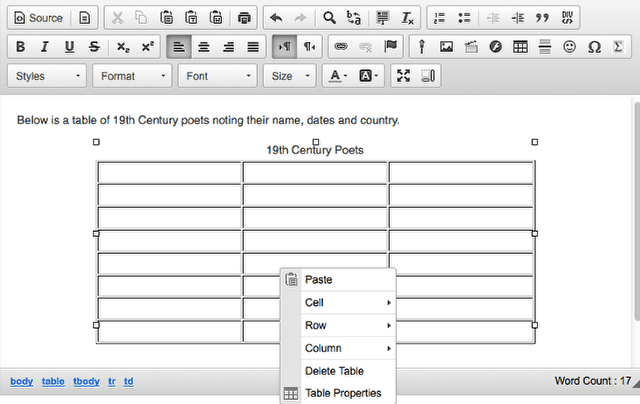
Task: Align the text right
Action: (x=228, y=47)
